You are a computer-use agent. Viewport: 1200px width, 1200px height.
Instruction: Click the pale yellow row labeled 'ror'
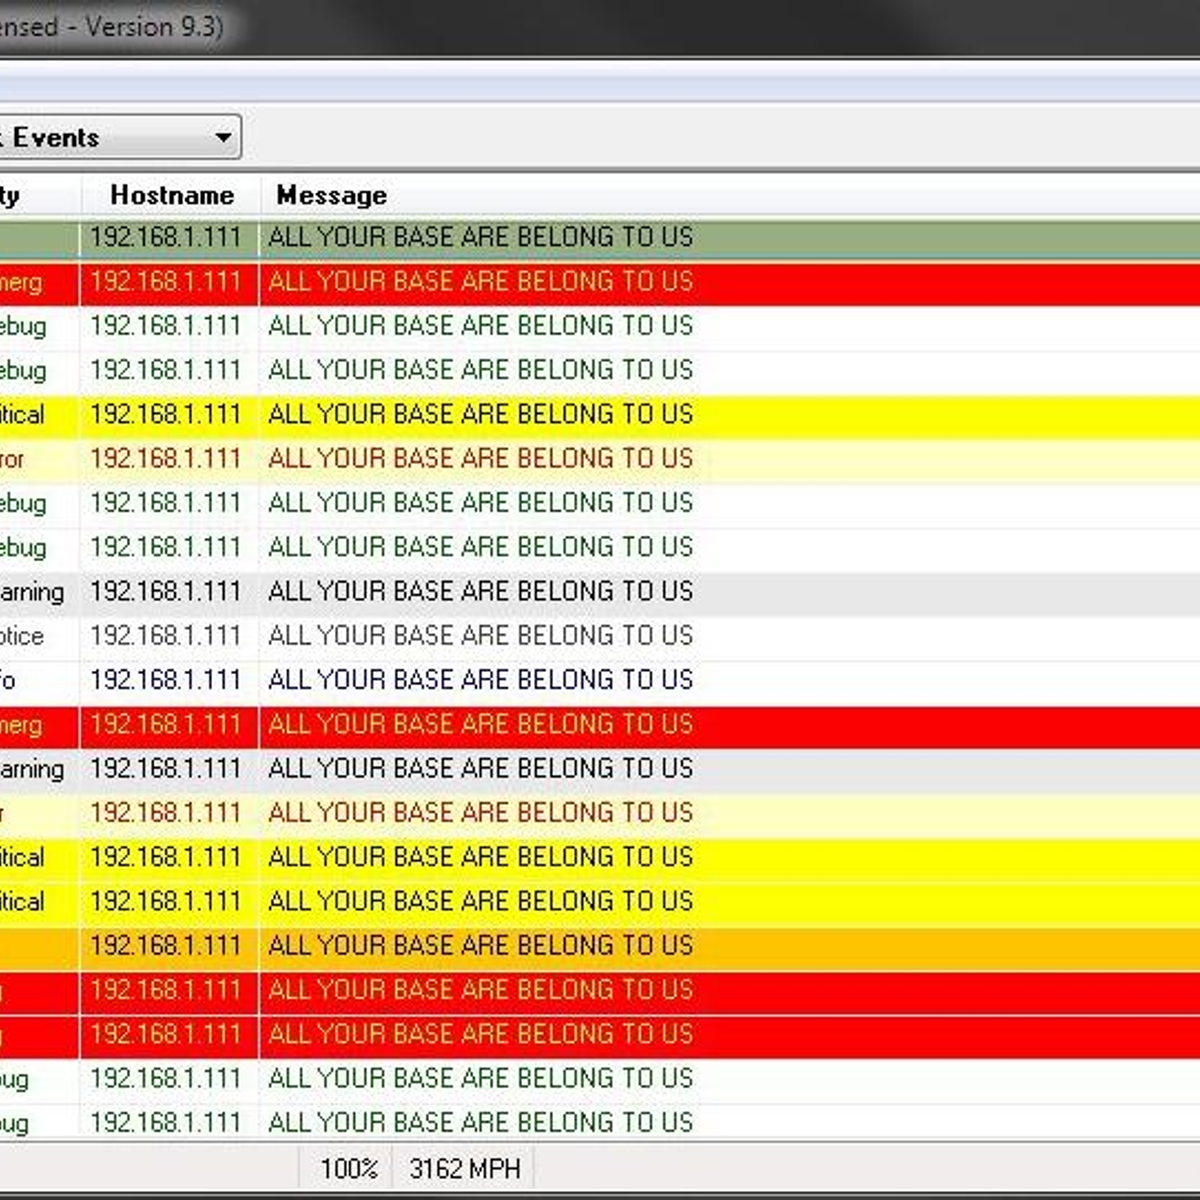480,459
